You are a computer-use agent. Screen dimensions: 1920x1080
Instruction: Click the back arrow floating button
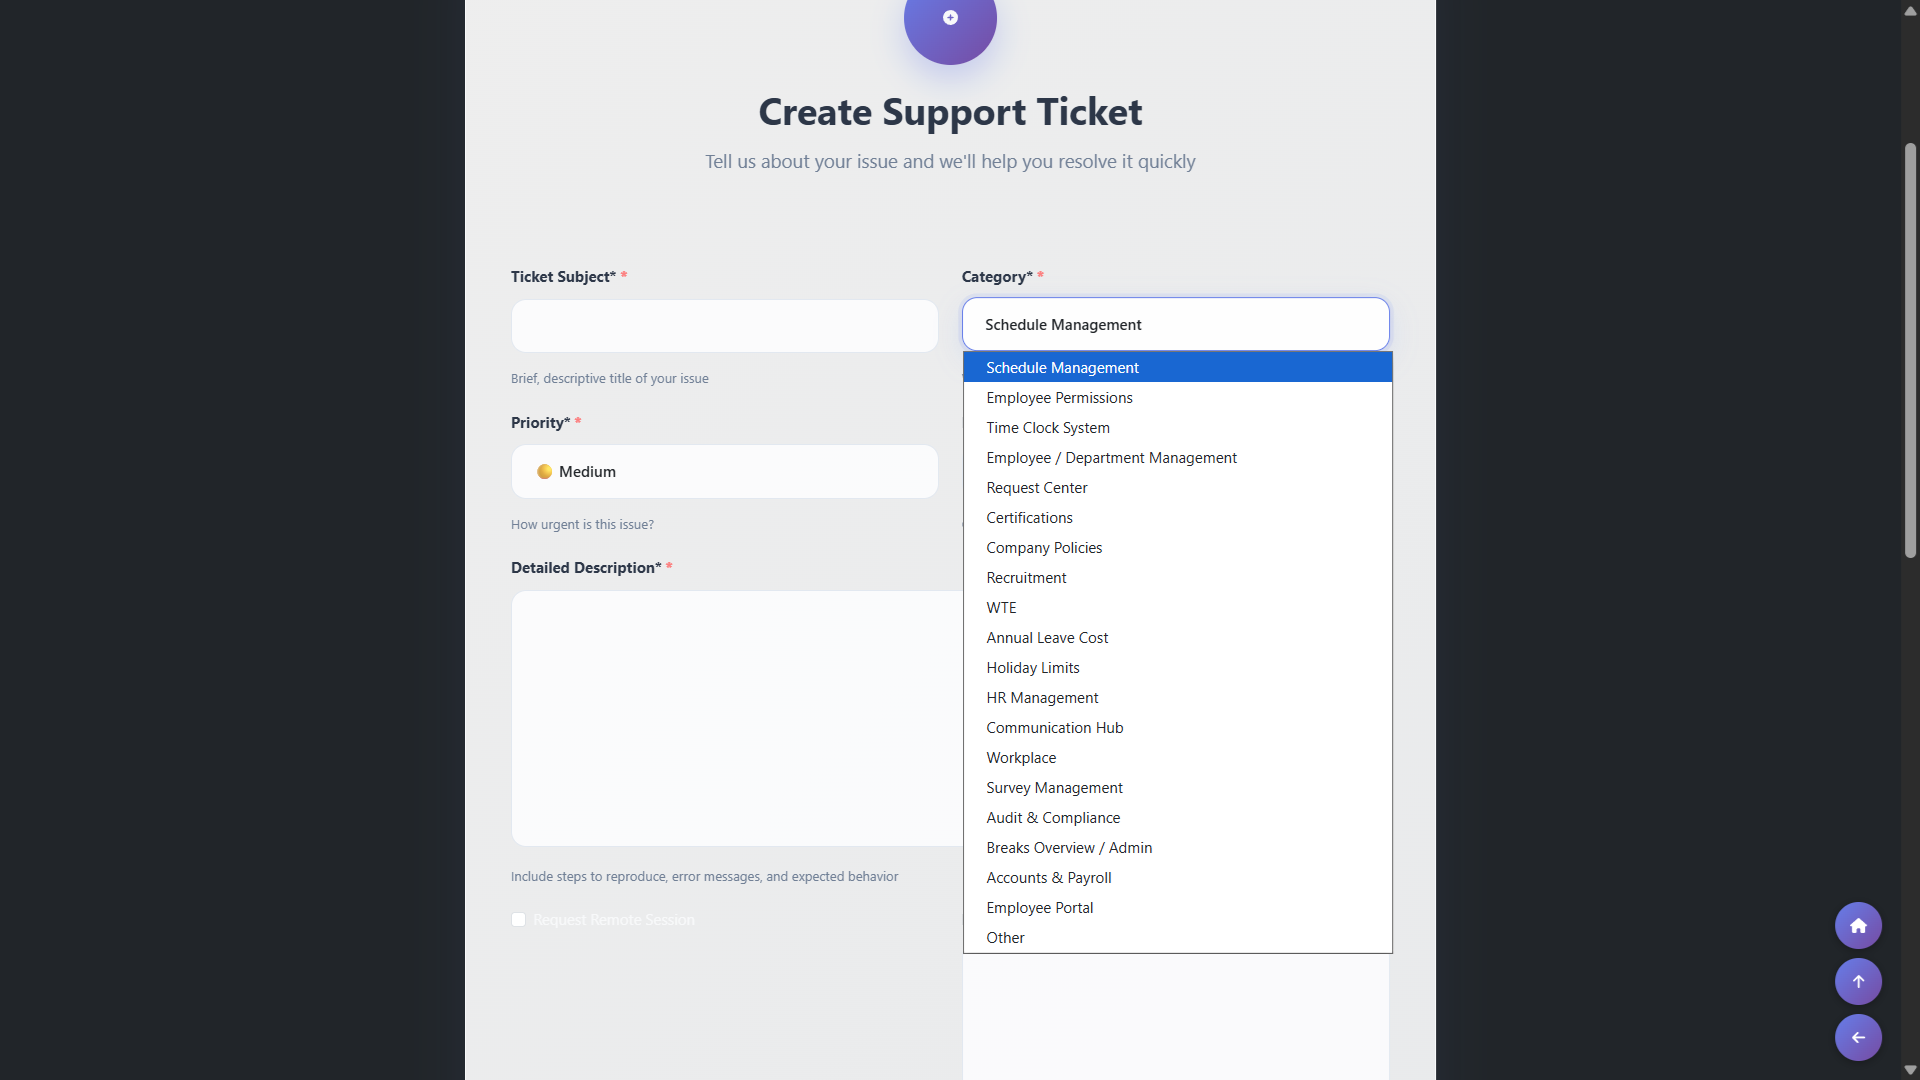tap(1857, 1037)
